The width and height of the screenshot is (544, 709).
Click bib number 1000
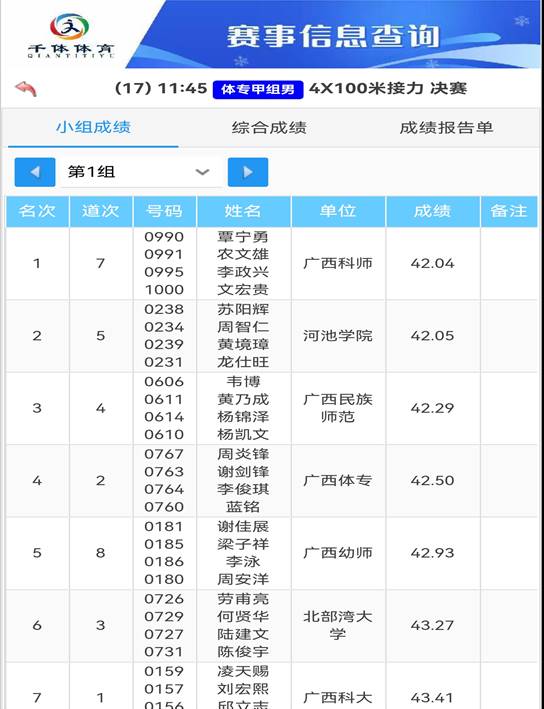(x=164, y=289)
